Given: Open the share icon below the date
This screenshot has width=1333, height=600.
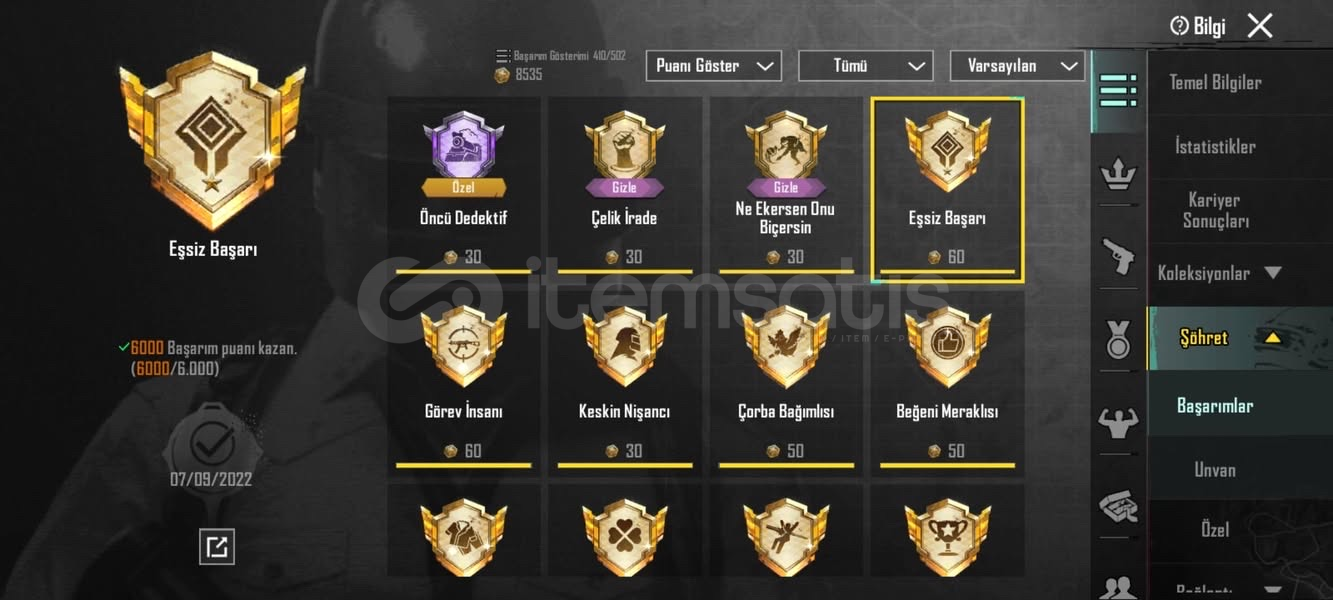Looking at the screenshot, I should point(217,546).
